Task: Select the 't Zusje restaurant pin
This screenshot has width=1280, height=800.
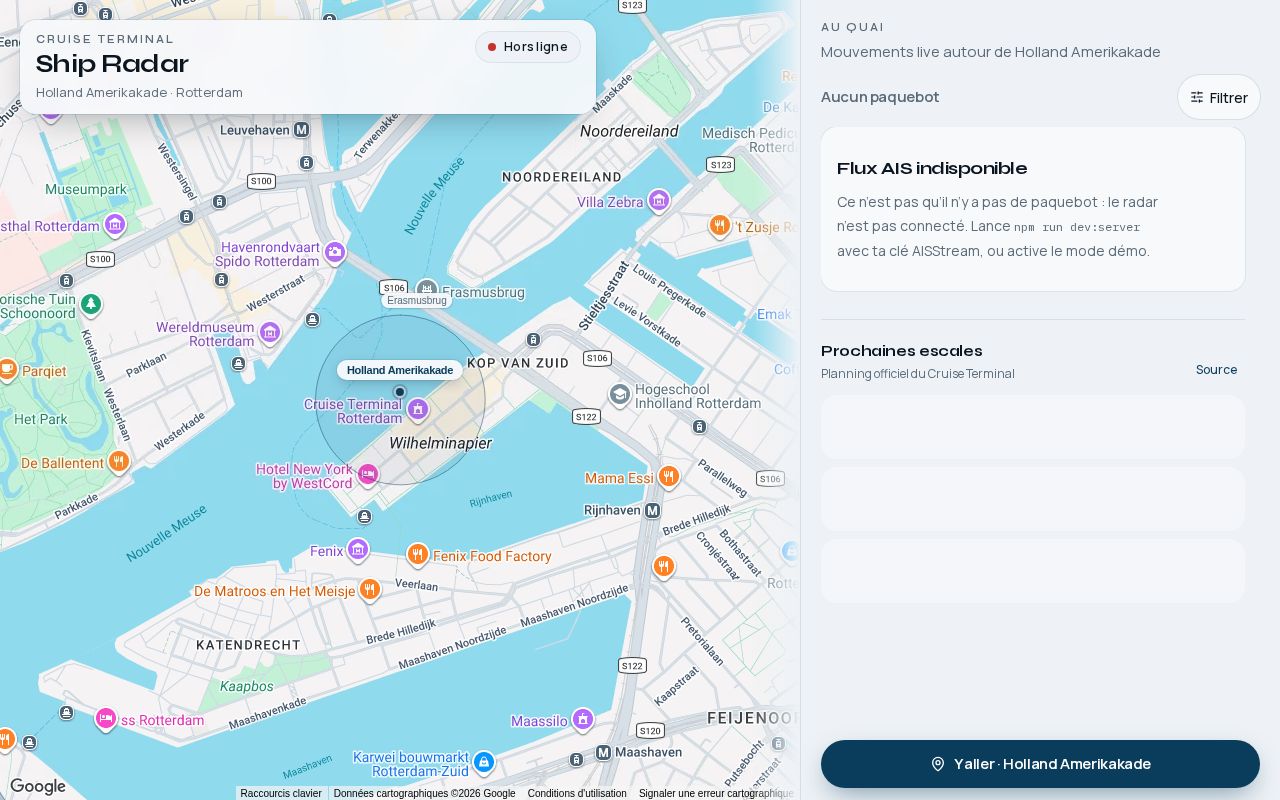Action: (x=719, y=225)
